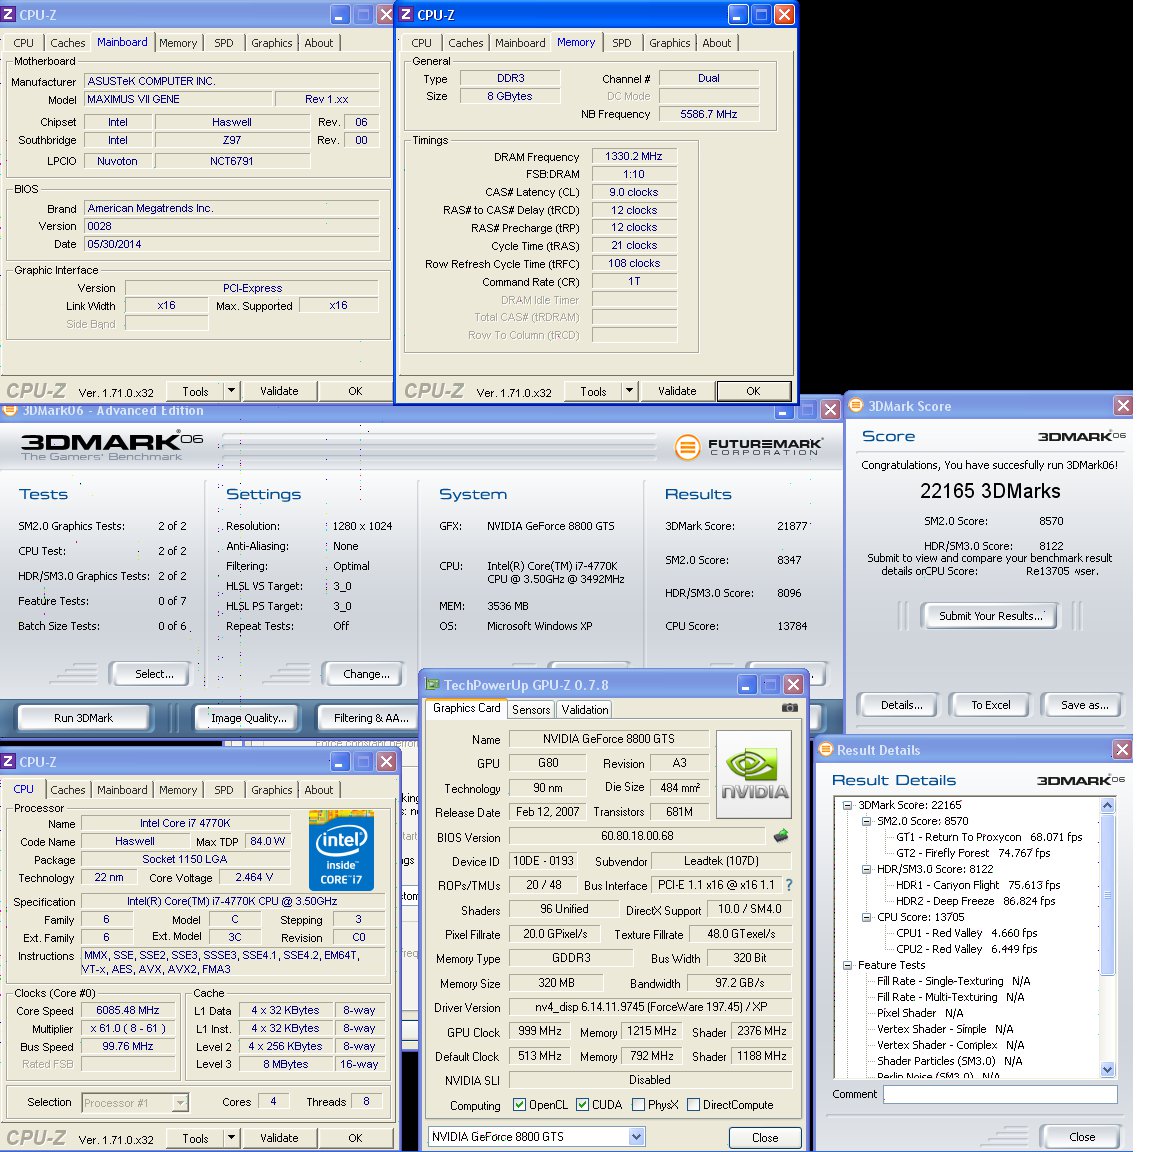Click the Close button in GPU-Z
1152x1152 pixels.
coord(765,1137)
